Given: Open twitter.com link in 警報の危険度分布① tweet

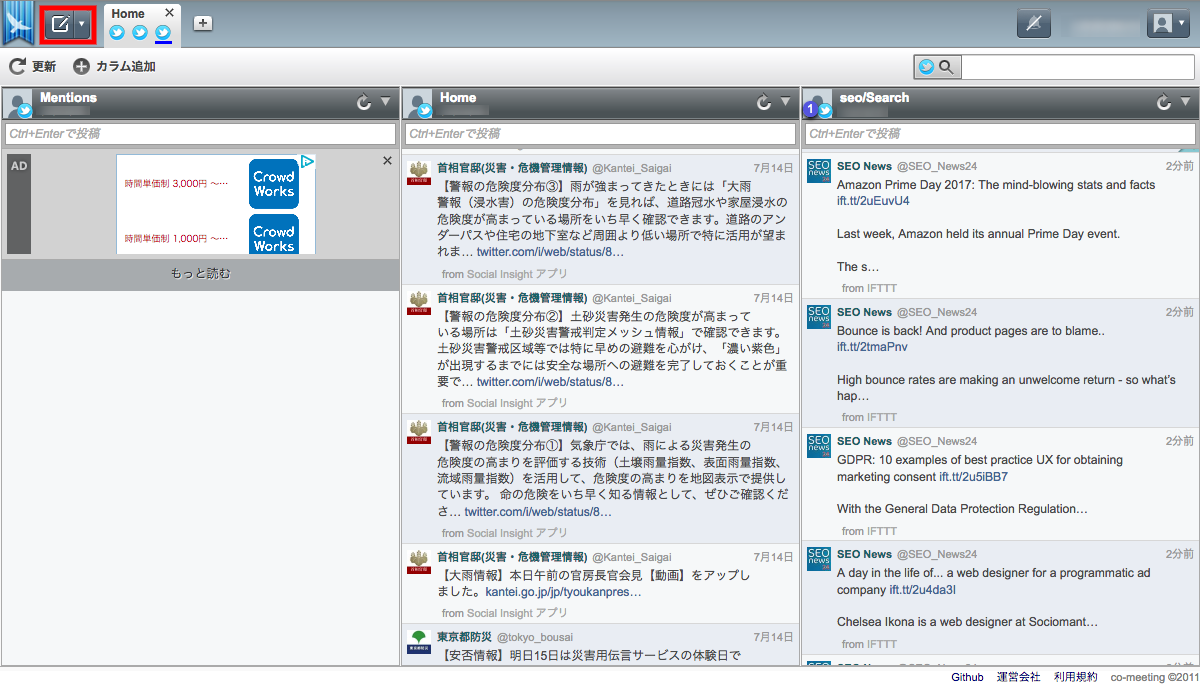Looking at the screenshot, I should (x=538, y=512).
